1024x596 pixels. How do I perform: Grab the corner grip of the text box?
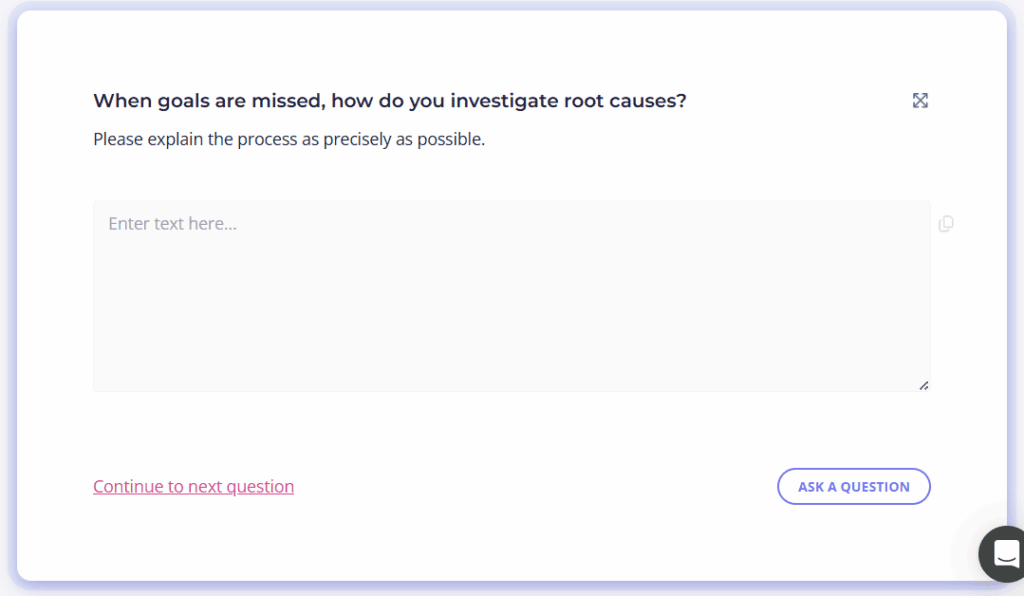click(923, 385)
